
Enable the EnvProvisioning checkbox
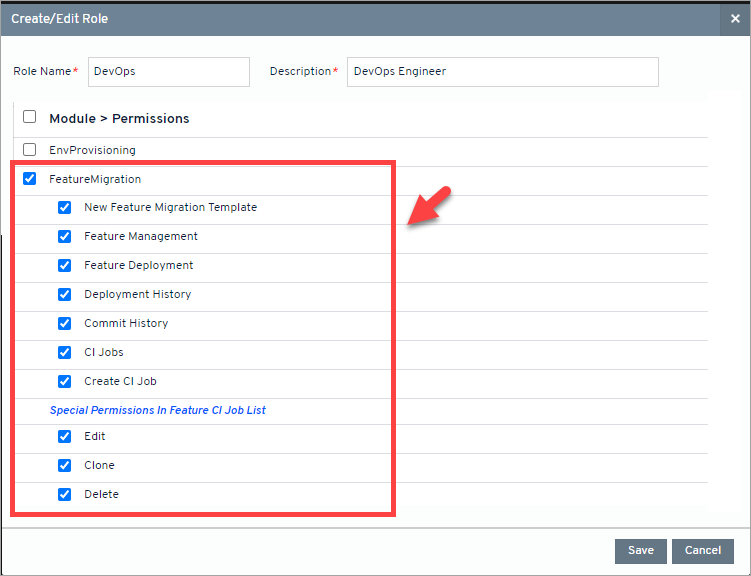tap(30, 150)
